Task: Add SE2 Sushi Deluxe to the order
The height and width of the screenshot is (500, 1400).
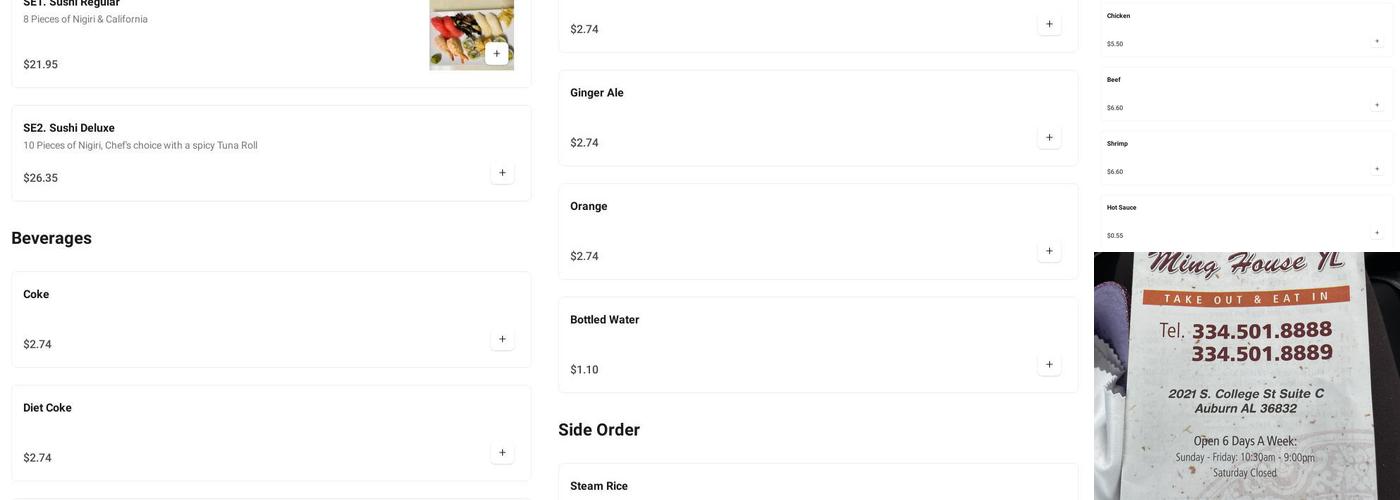Action: coord(502,173)
